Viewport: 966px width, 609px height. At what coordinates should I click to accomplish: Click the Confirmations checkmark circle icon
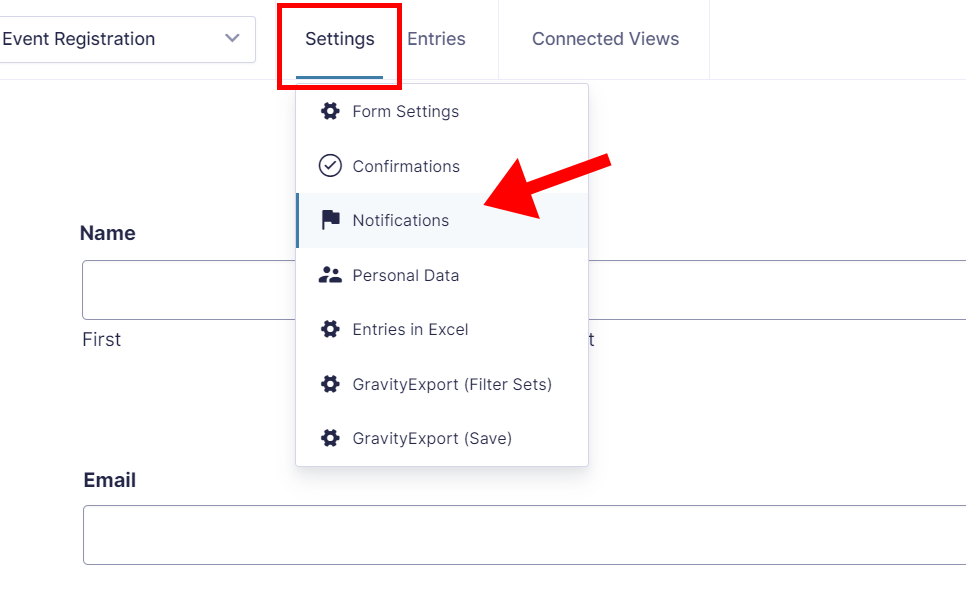330,166
